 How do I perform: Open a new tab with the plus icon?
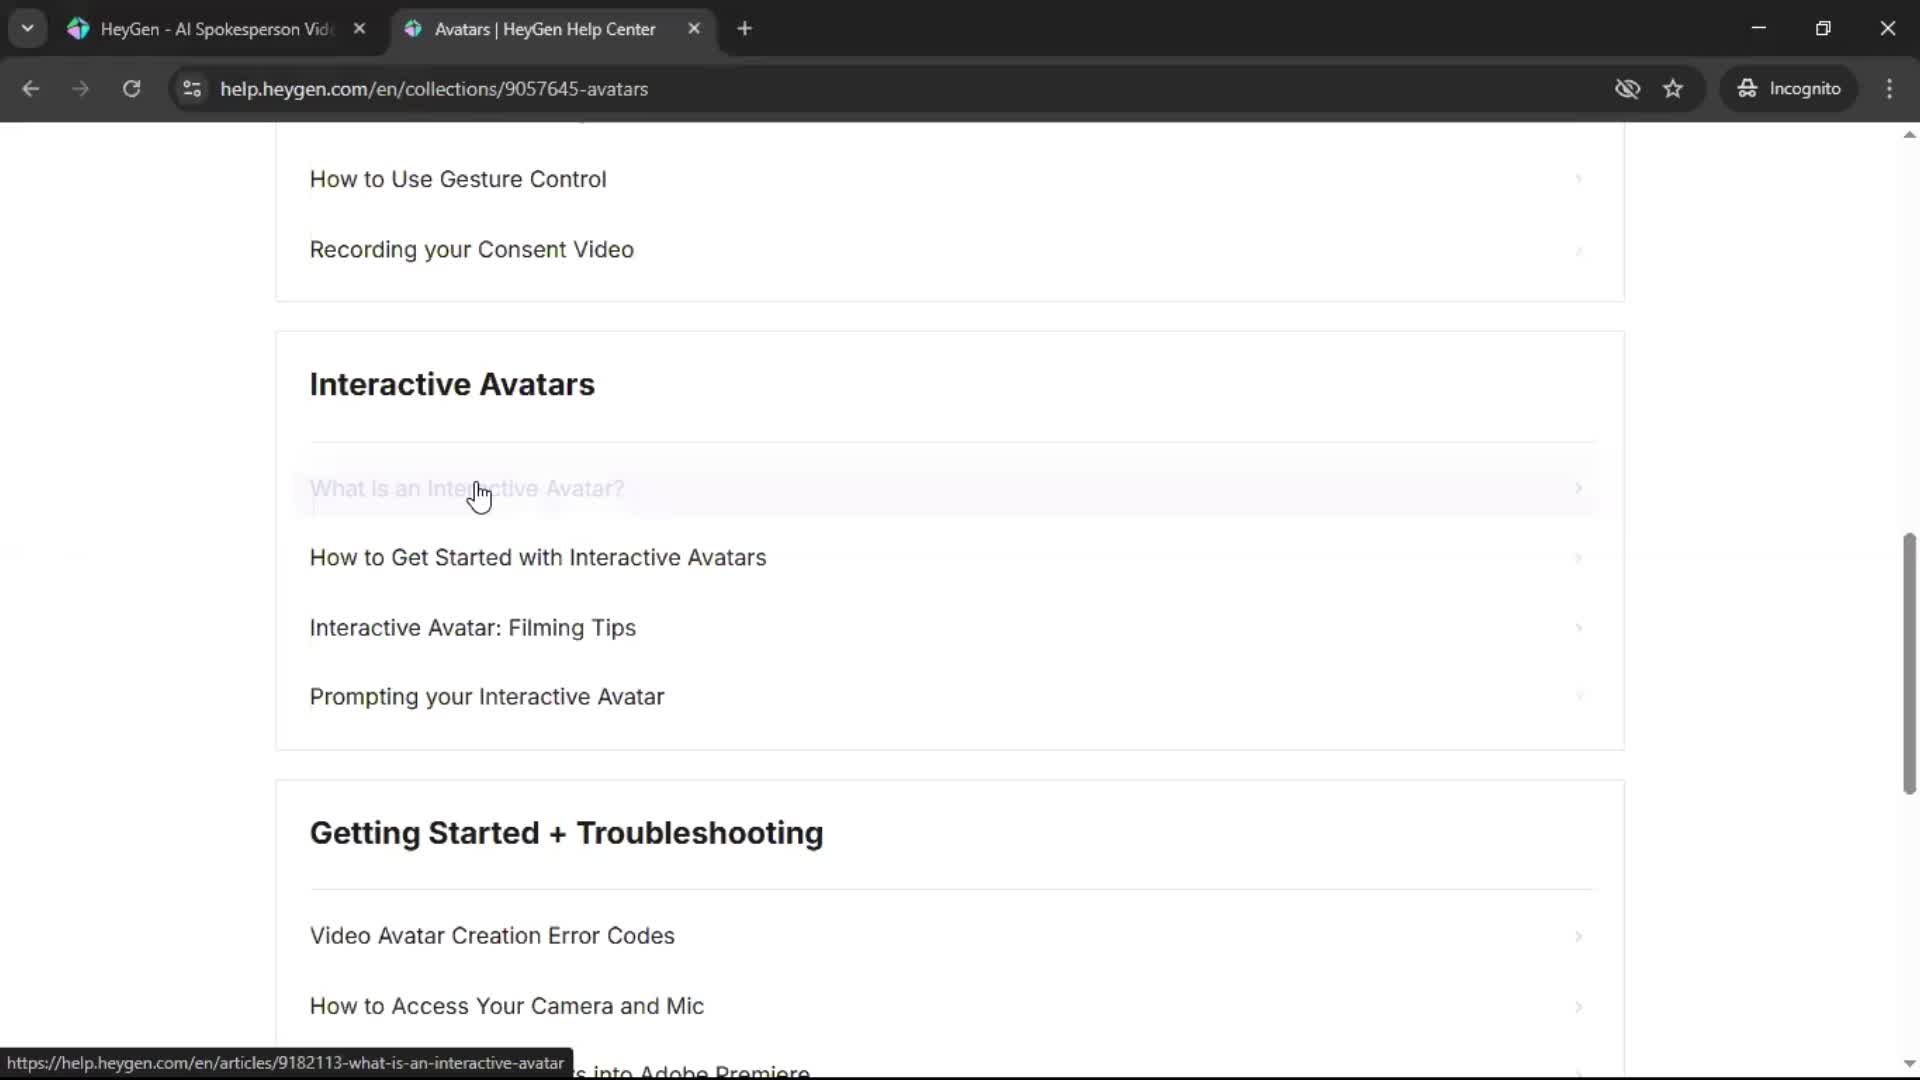coord(744,29)
